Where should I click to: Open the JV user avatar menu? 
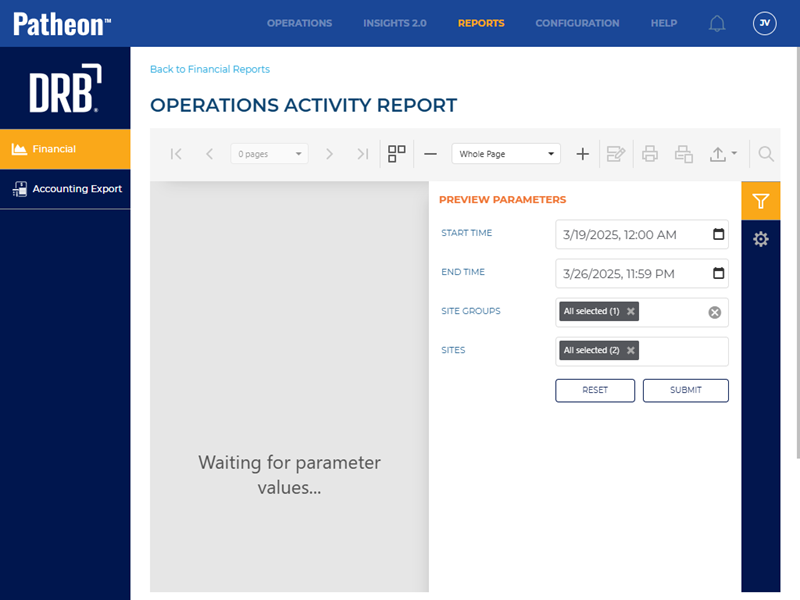[x=764, y=23]
